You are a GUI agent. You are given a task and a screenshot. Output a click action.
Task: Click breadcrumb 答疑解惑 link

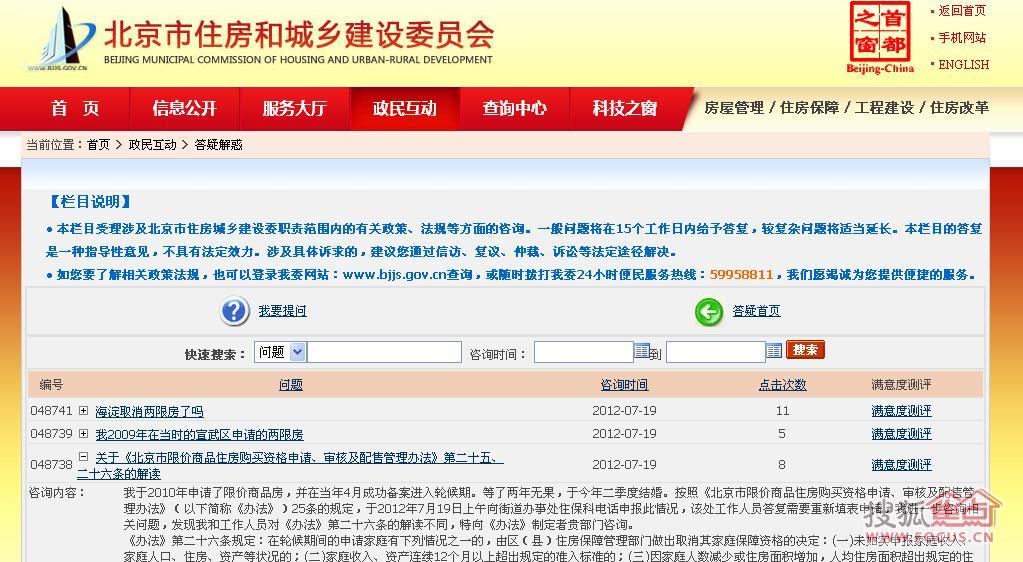point(219,145)
